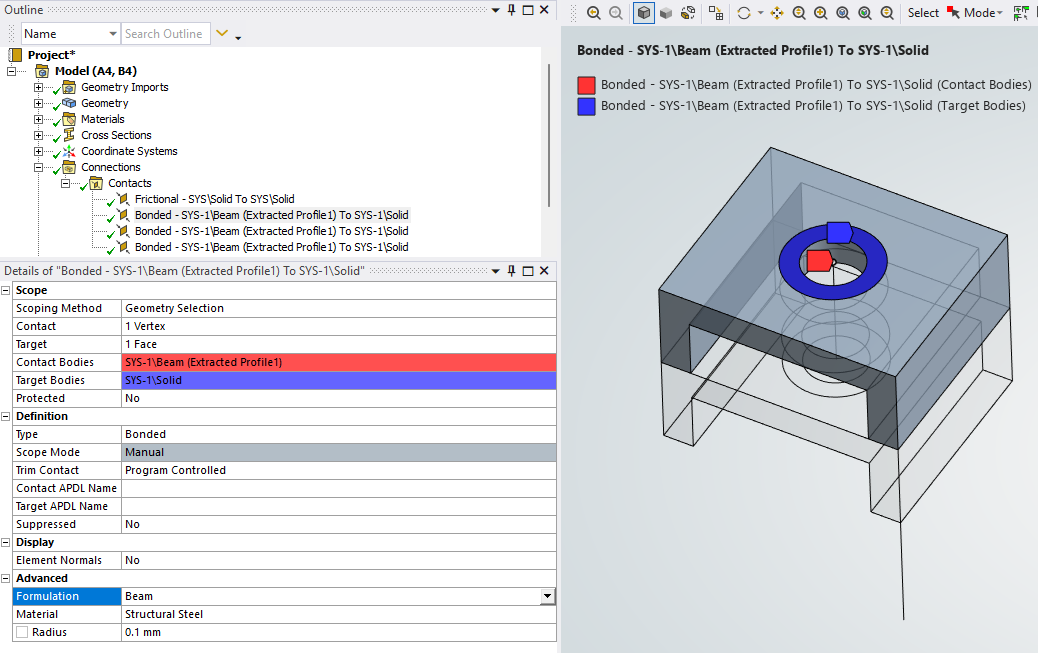Image resolution: width=1038 pixels, height=653 pixels.
Task: Click the blue Target Bodies legend swatch
Action: 587,106
